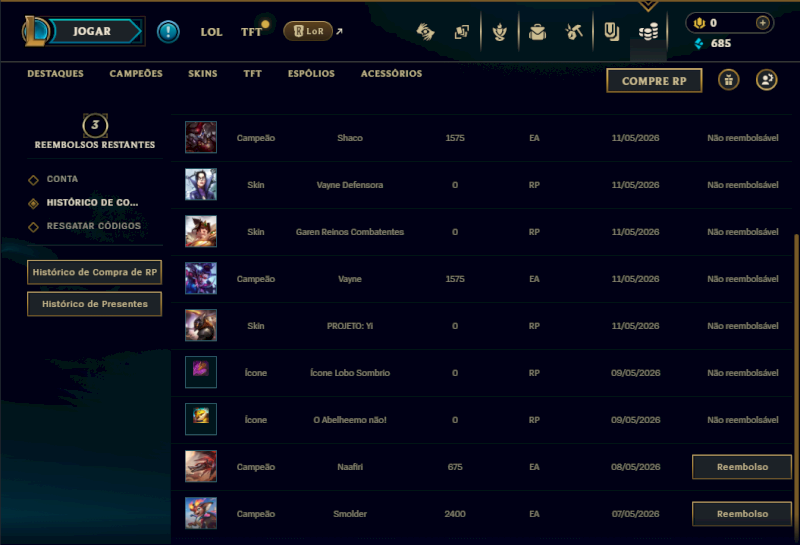Click the Smolder champion thumbnail
The height and width of the screenshot is (545, 800).
[201, 513]
